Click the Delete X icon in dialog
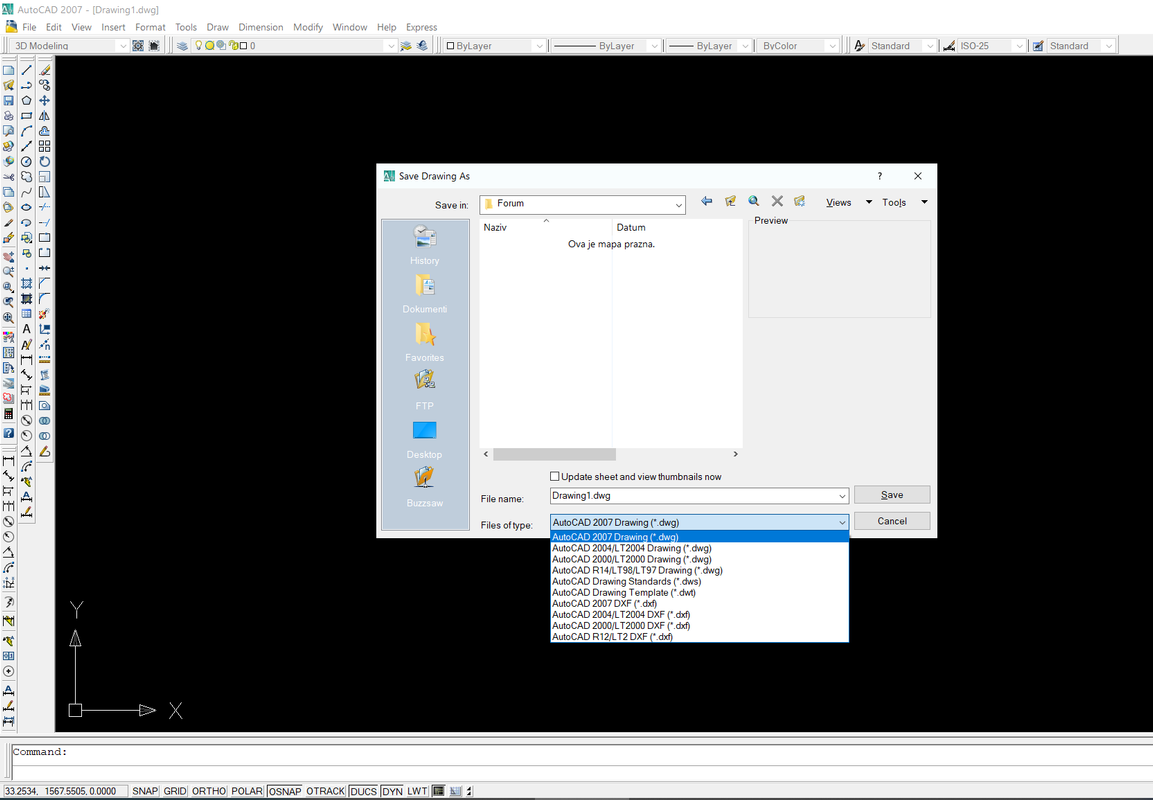This screenshot has height=800, width=1153. 777,201
